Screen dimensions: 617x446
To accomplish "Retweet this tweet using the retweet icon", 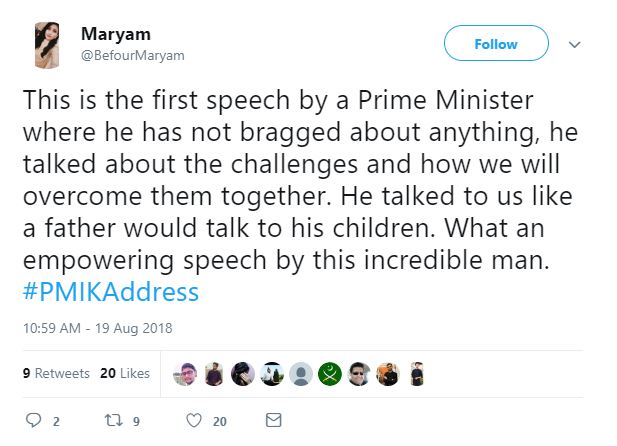I will (113, 421).
